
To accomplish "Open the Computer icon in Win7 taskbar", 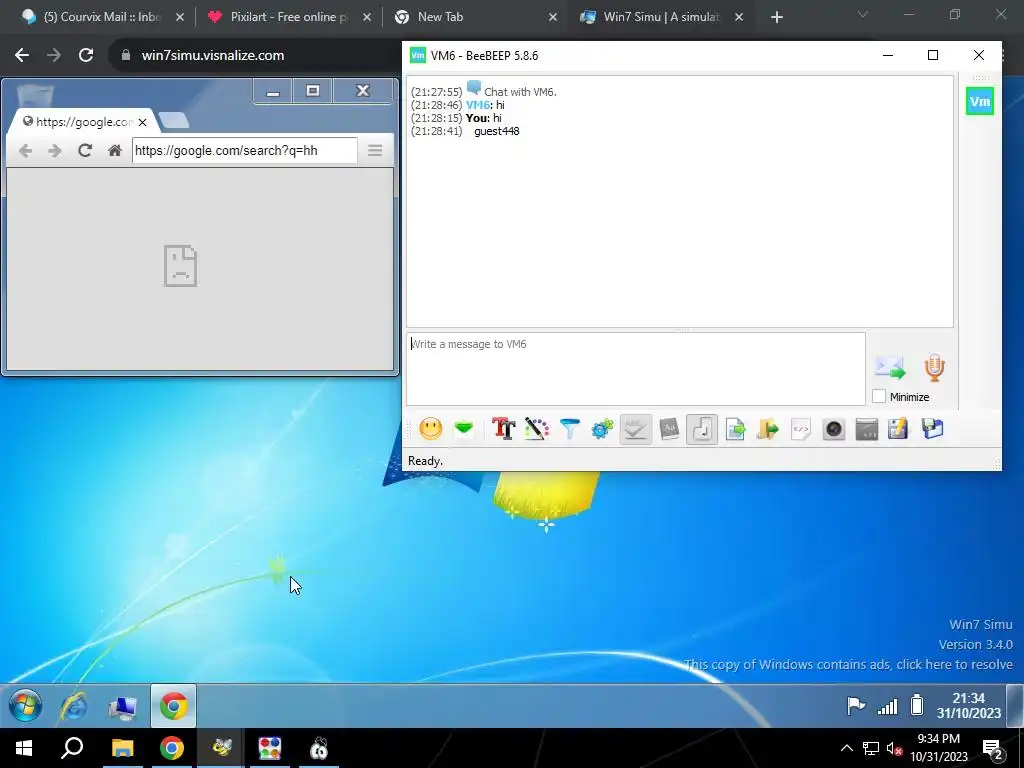I will (123, 706).
